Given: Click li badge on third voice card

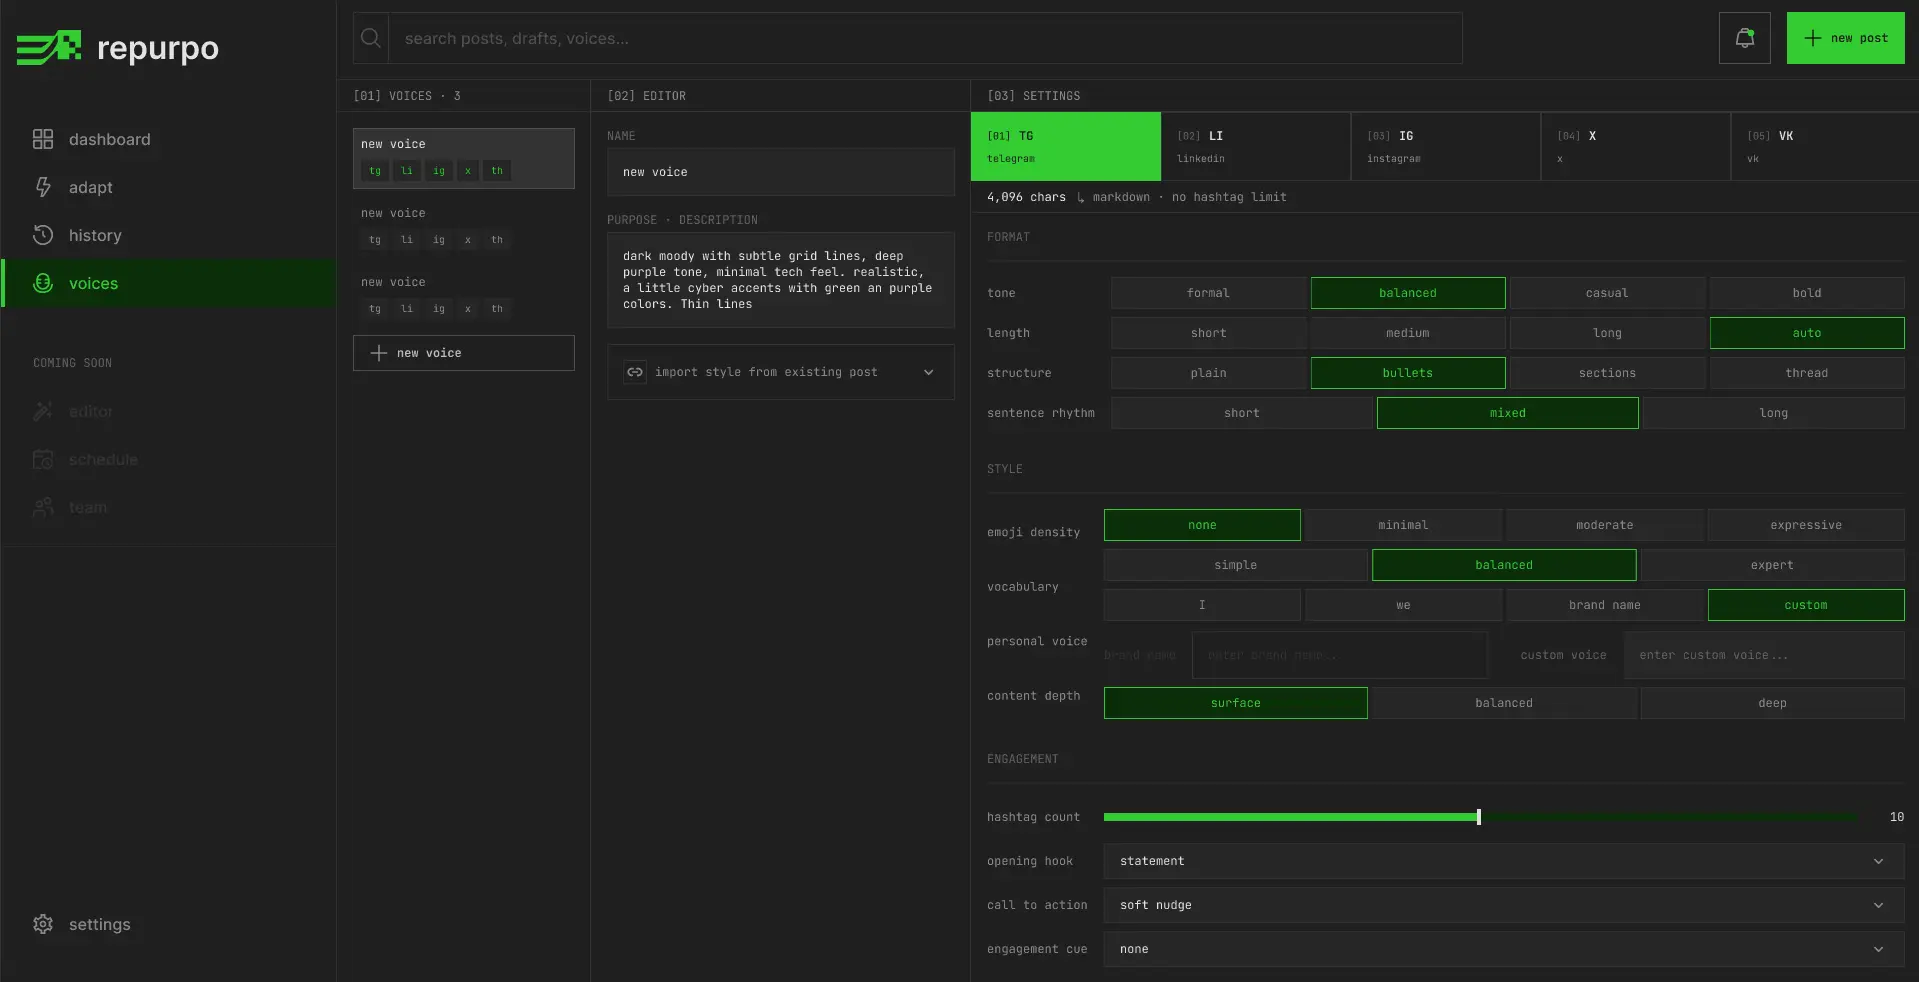Looking at the screenshot, I should pos(407,309).
